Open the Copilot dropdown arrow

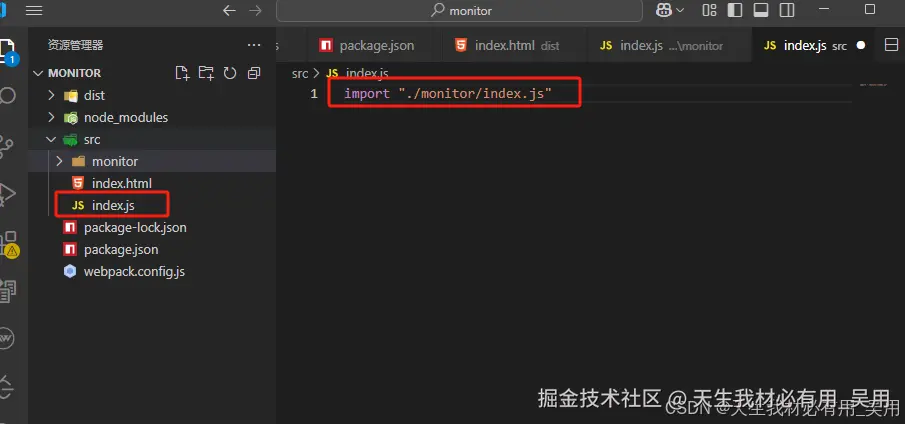pyautogui.click(x=680, y=10)
